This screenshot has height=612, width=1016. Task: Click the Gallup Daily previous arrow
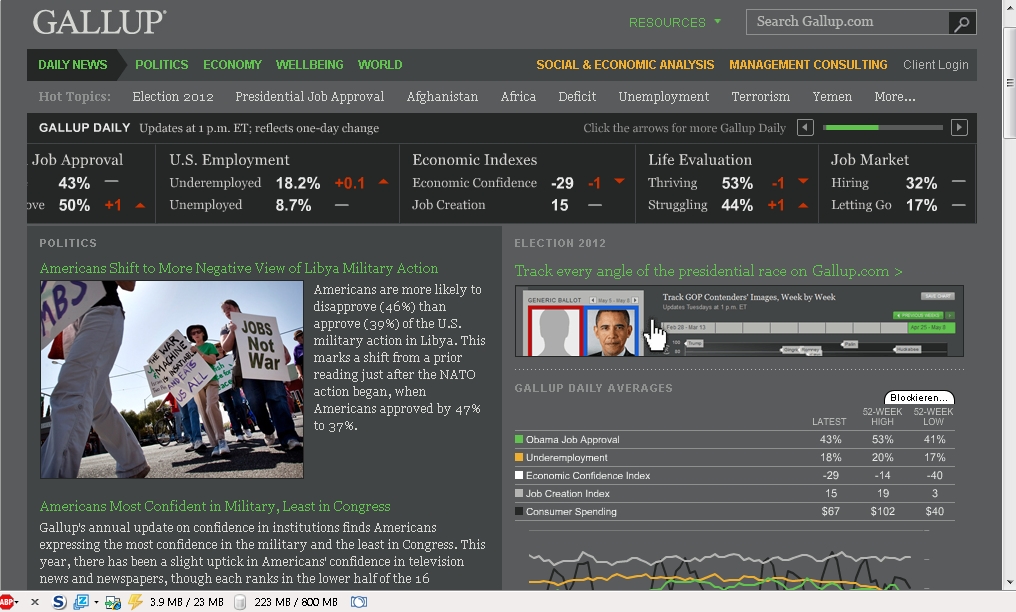805,128
